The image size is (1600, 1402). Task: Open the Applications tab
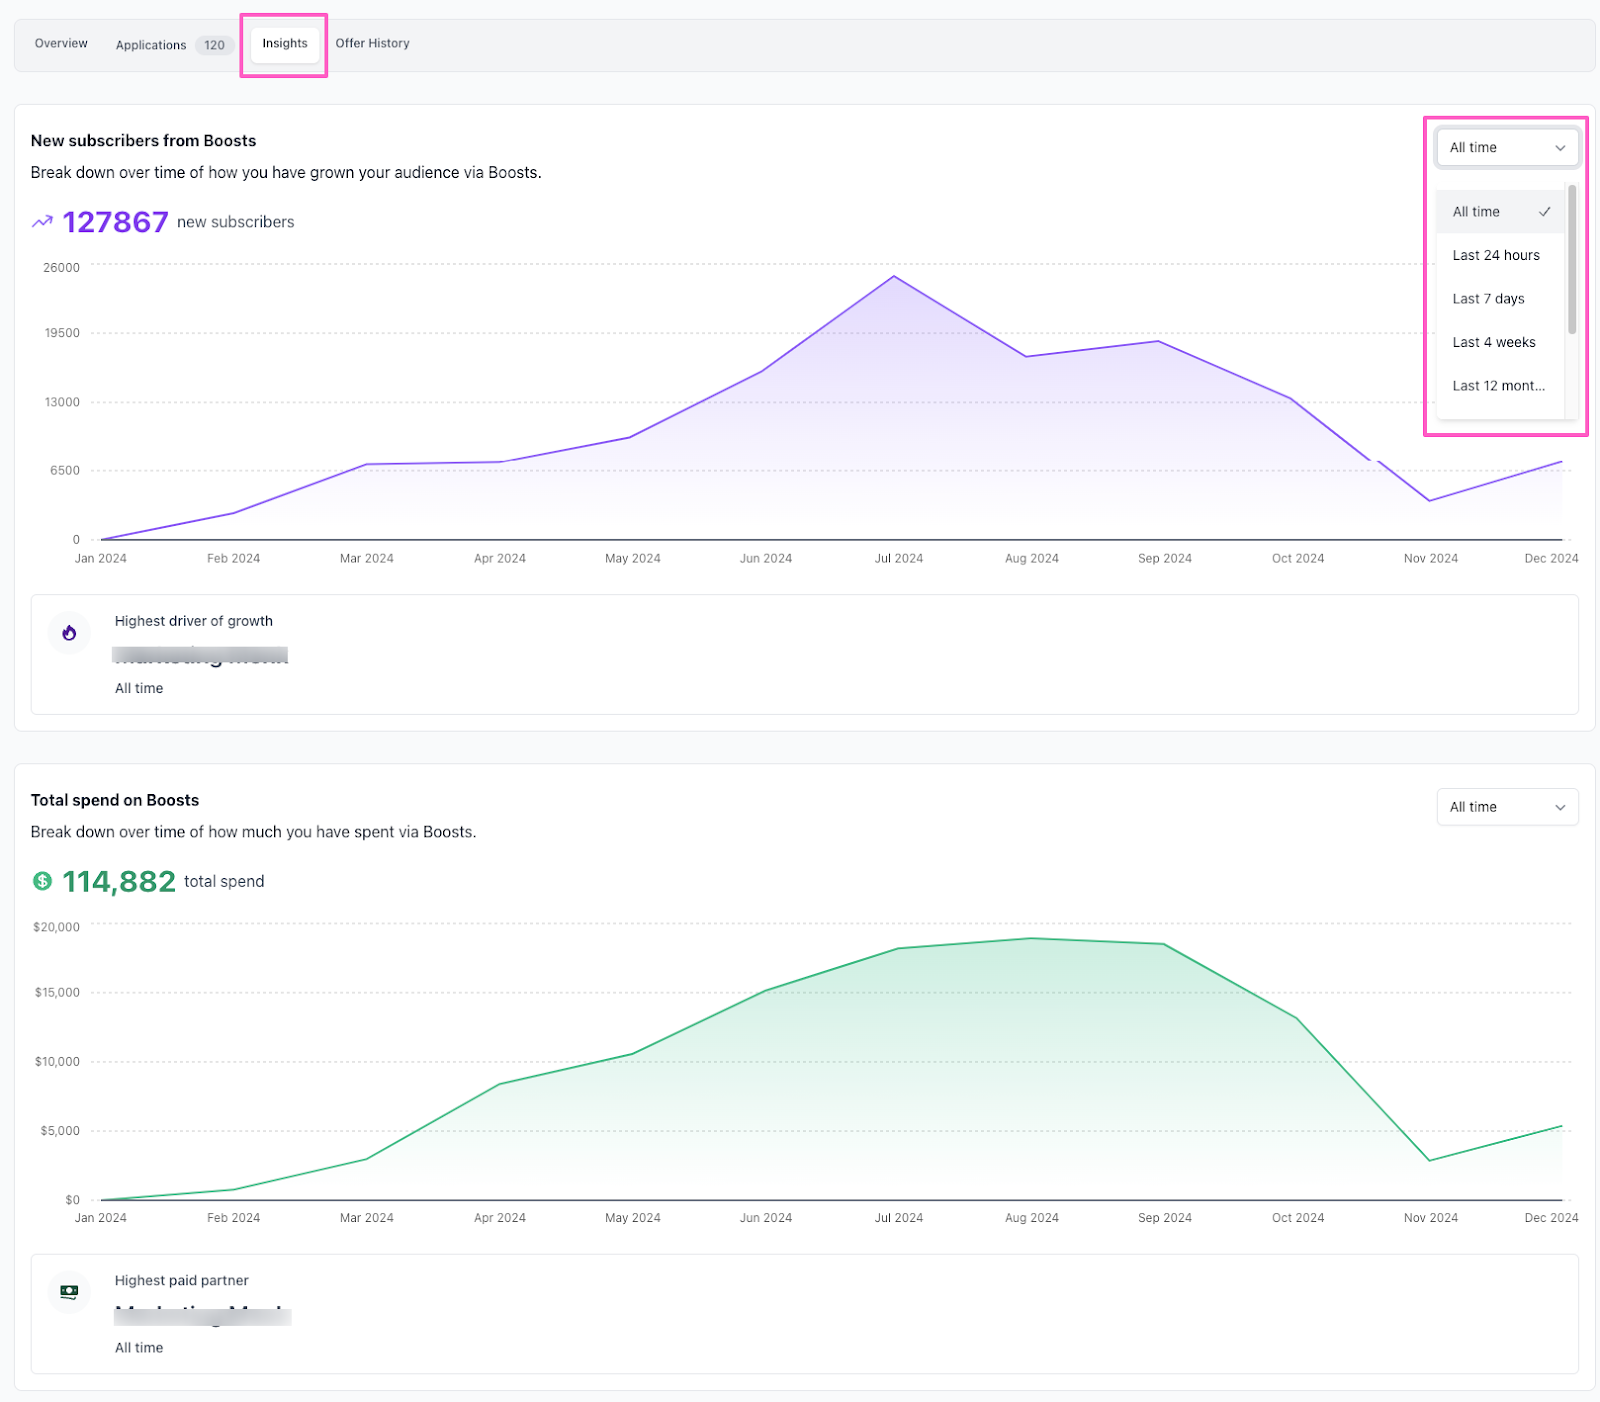point(151,45)
